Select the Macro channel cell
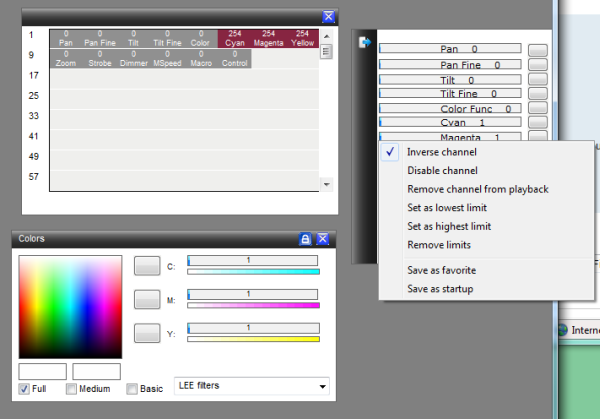600x419 pixels. pyautogui.click(x=201, y=59)
